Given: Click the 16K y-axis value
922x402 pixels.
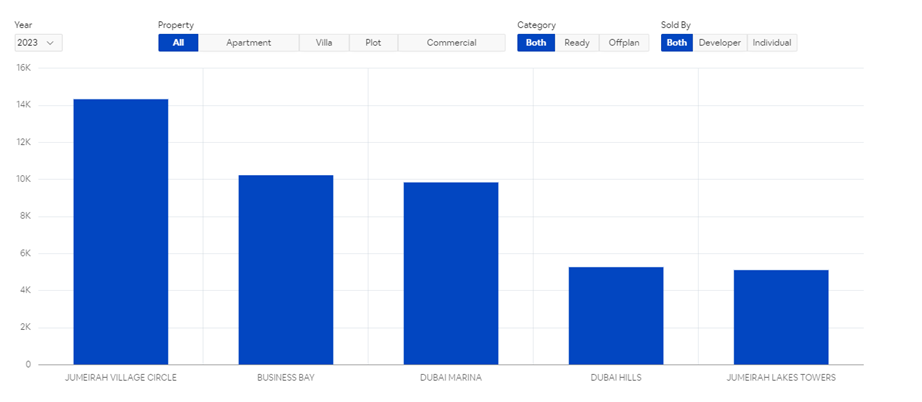Looking at the screenshot, I should click(24, 68).
